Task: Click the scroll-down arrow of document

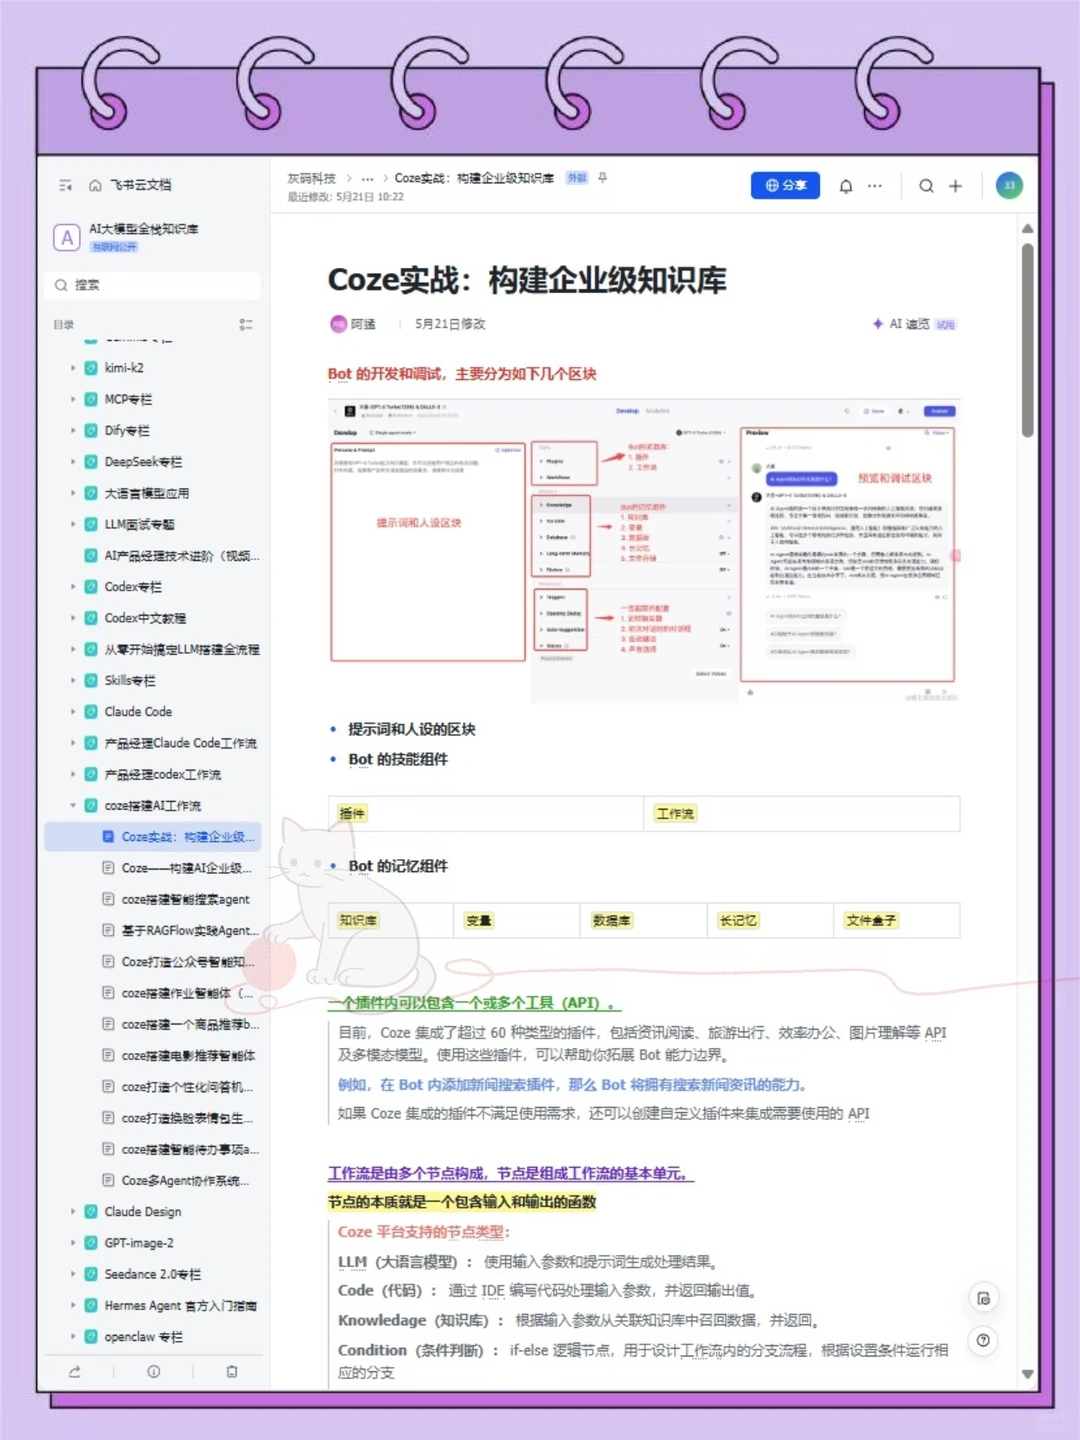Action: pyautogui.click(x=1027, y=1374)
